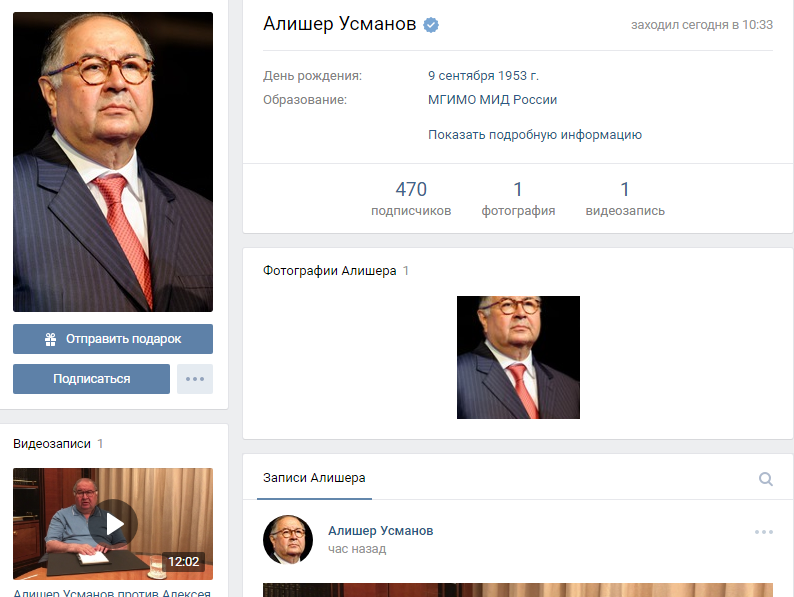The width and height of the screenshot is (794, 597).
Task: Open the post options three-dots menu
Action: coord(764,532)
